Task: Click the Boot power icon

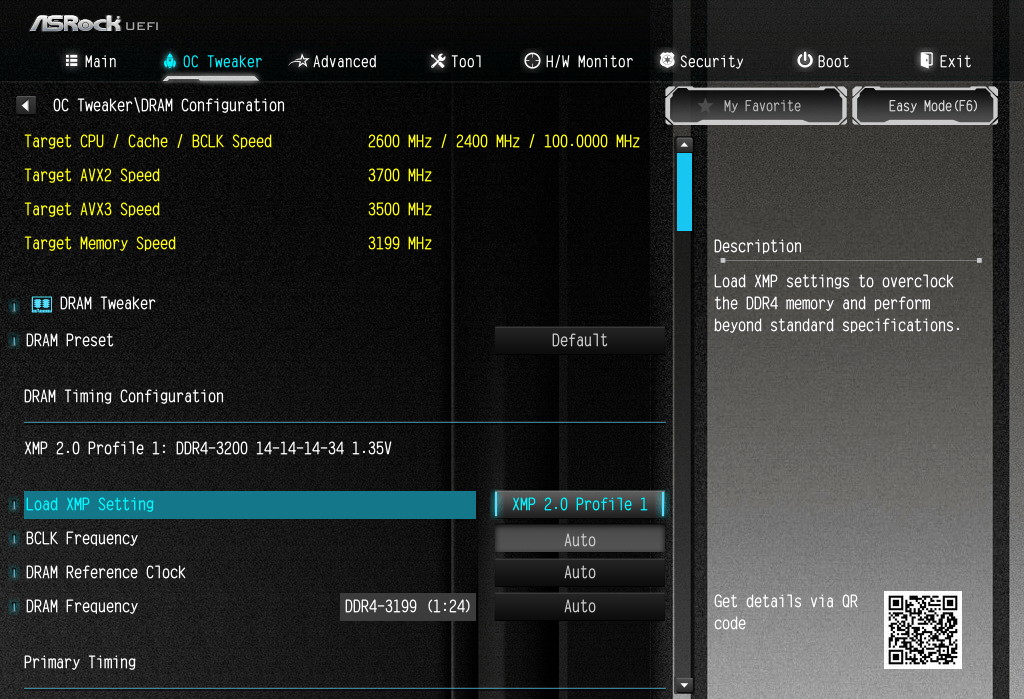Action: (805, 60)
